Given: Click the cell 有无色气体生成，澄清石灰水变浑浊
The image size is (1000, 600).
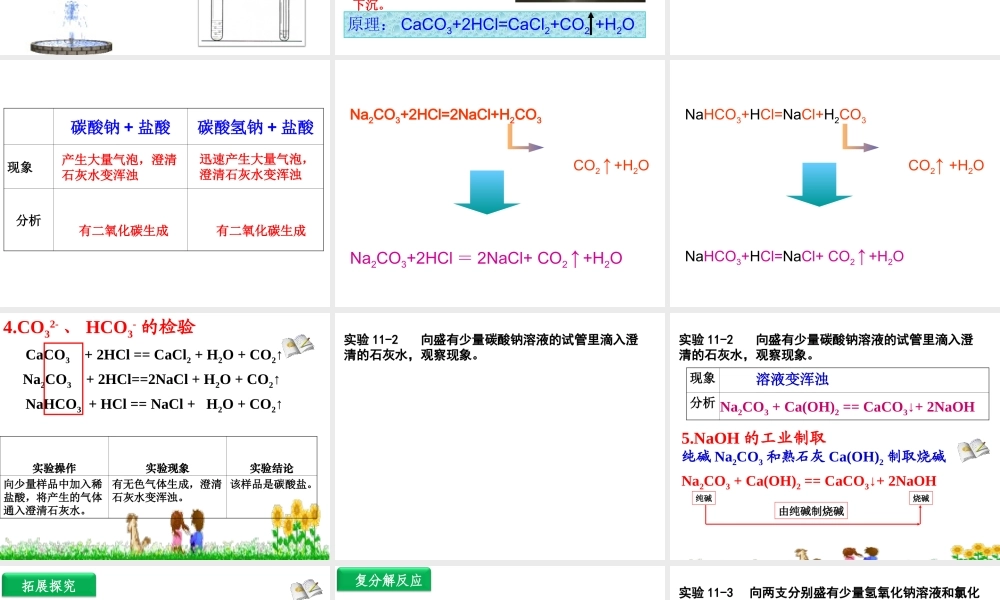Looking at the screenshot, I should (x=167, y=490).
